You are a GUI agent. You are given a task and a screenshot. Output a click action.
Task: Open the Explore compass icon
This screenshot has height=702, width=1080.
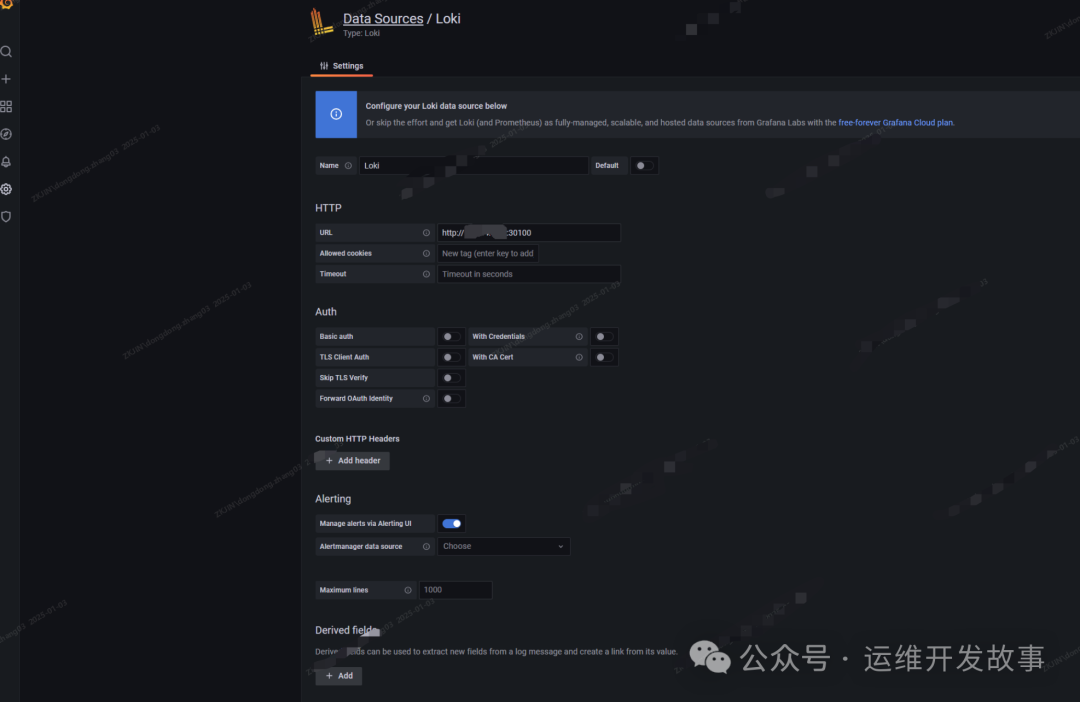click(x=6, y=134)
